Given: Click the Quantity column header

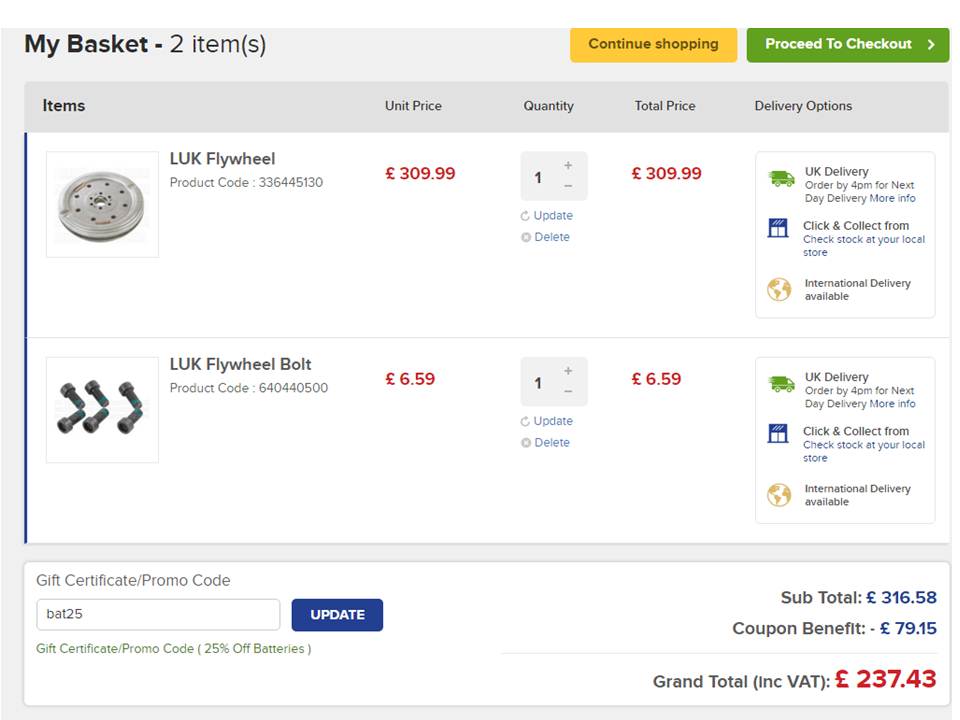Looking at the screenshot, I should point(549,106).
